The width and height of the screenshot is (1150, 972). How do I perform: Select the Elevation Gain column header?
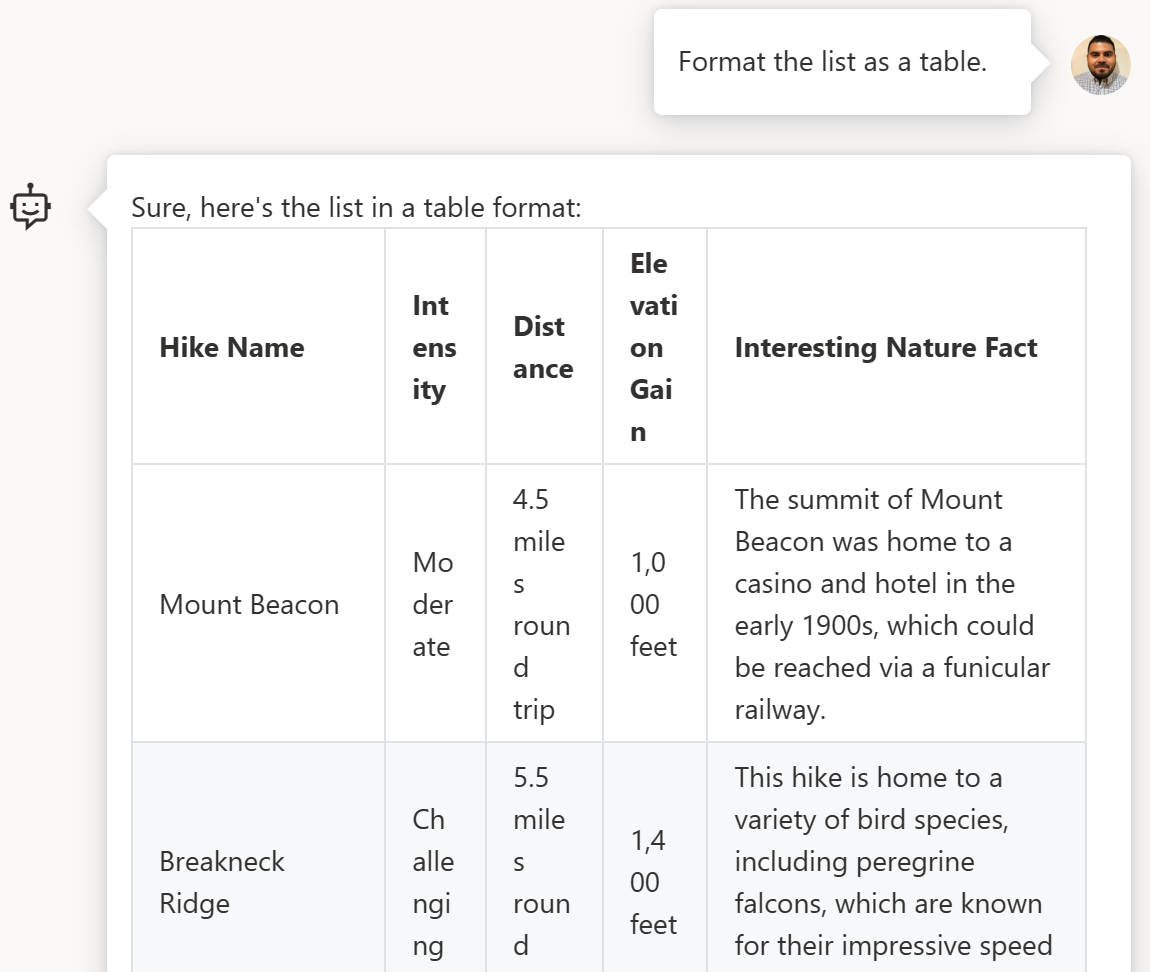pos(653,348)
